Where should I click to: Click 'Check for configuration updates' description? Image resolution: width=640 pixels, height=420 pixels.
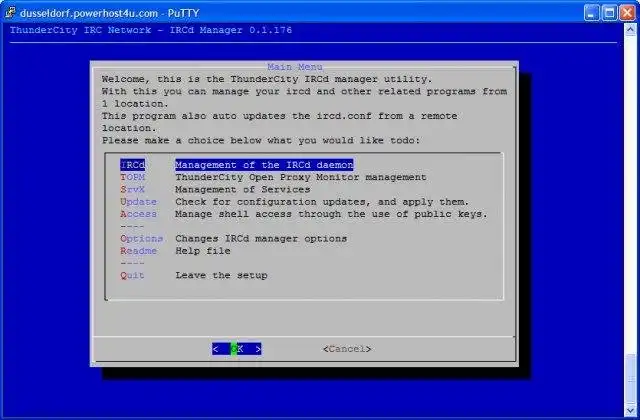coord(322,202)
